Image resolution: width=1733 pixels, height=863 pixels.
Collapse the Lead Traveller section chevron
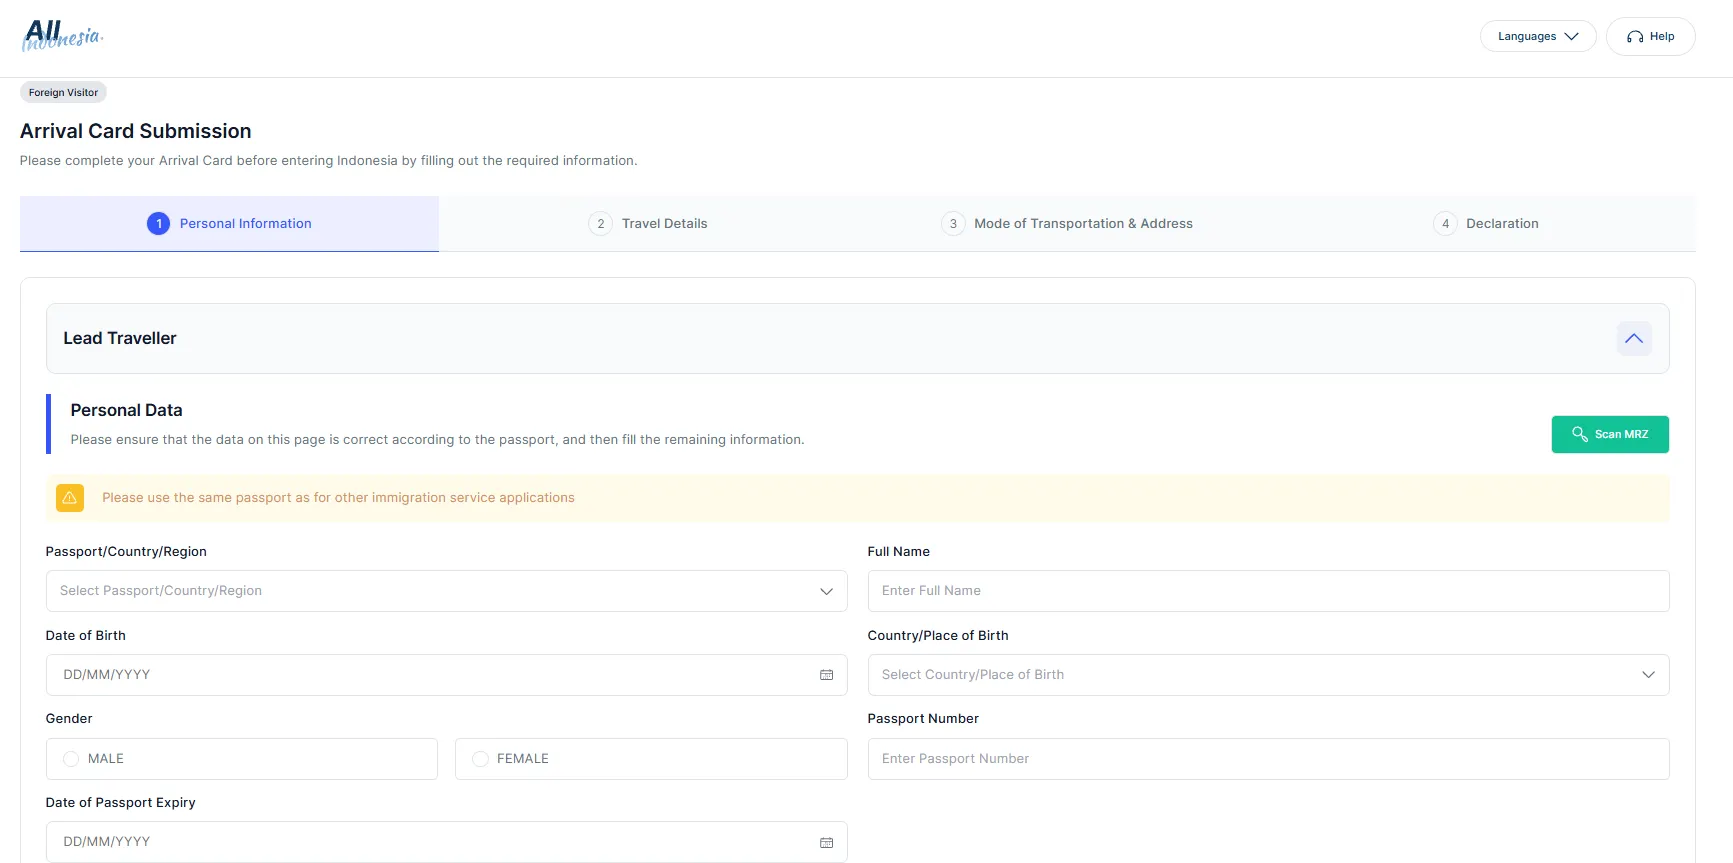tap(1634, 338)
